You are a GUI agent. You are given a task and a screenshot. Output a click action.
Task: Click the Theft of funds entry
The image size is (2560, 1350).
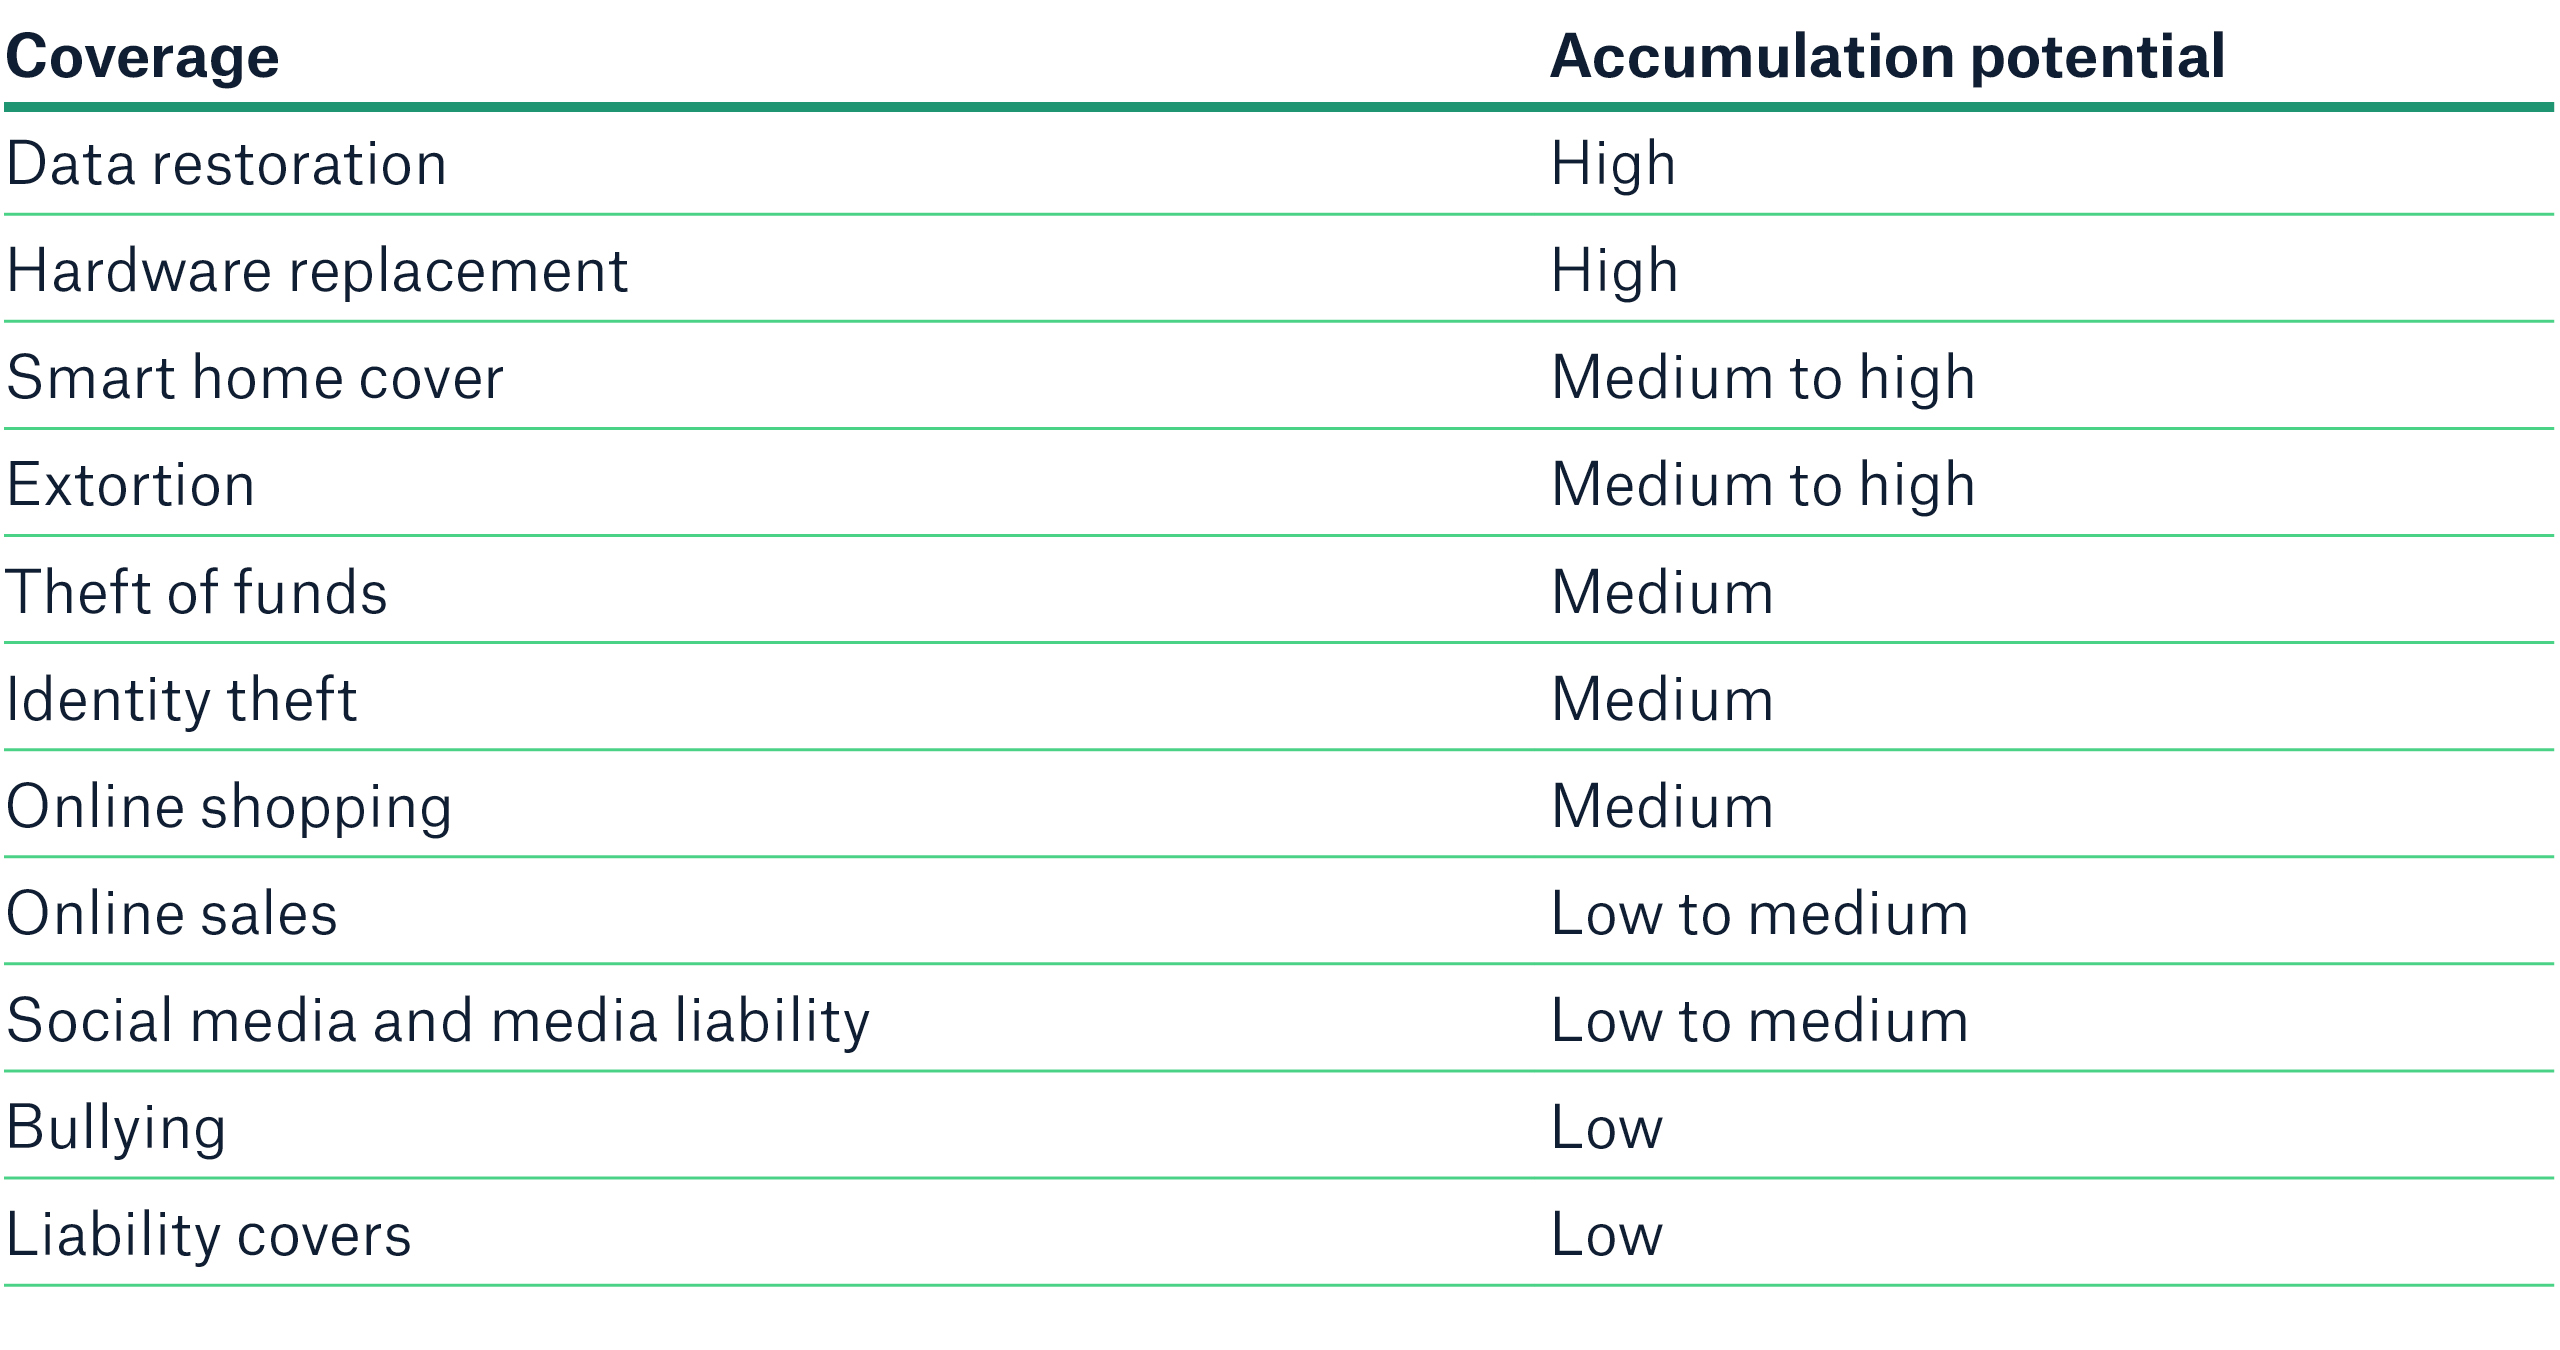[197, 592]
